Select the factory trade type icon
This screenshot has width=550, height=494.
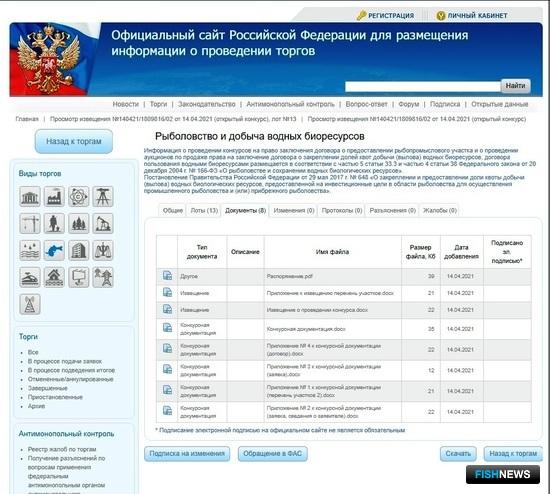(54, 196)
